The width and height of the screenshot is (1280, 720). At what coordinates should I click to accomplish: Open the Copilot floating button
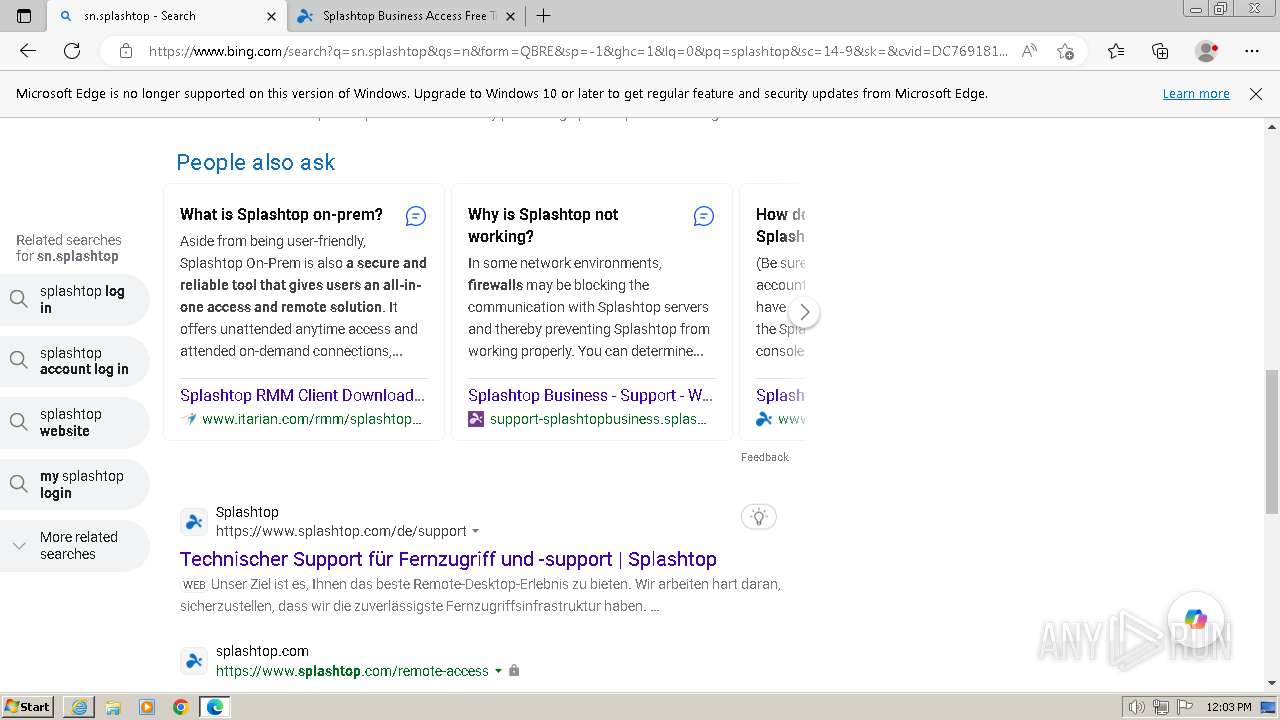[1196, 620]
